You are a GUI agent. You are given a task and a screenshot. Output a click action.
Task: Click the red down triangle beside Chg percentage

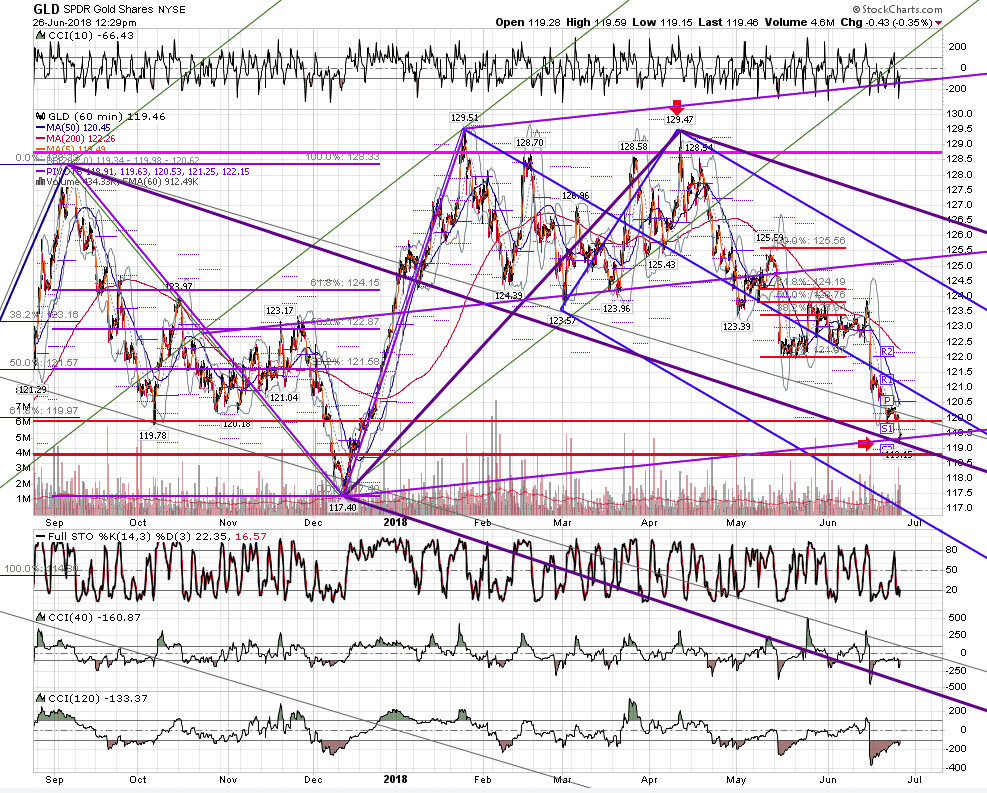[939, 23]
